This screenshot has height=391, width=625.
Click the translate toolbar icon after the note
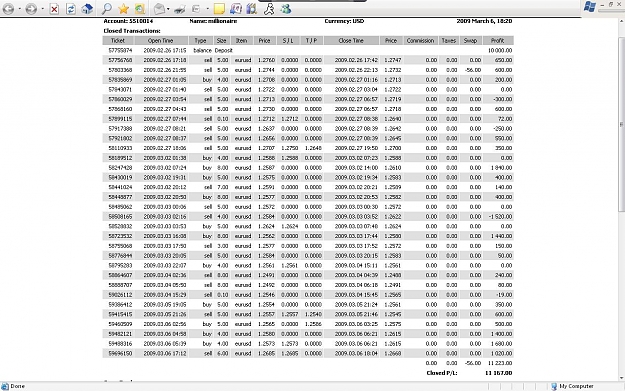(x=236, y=9)
